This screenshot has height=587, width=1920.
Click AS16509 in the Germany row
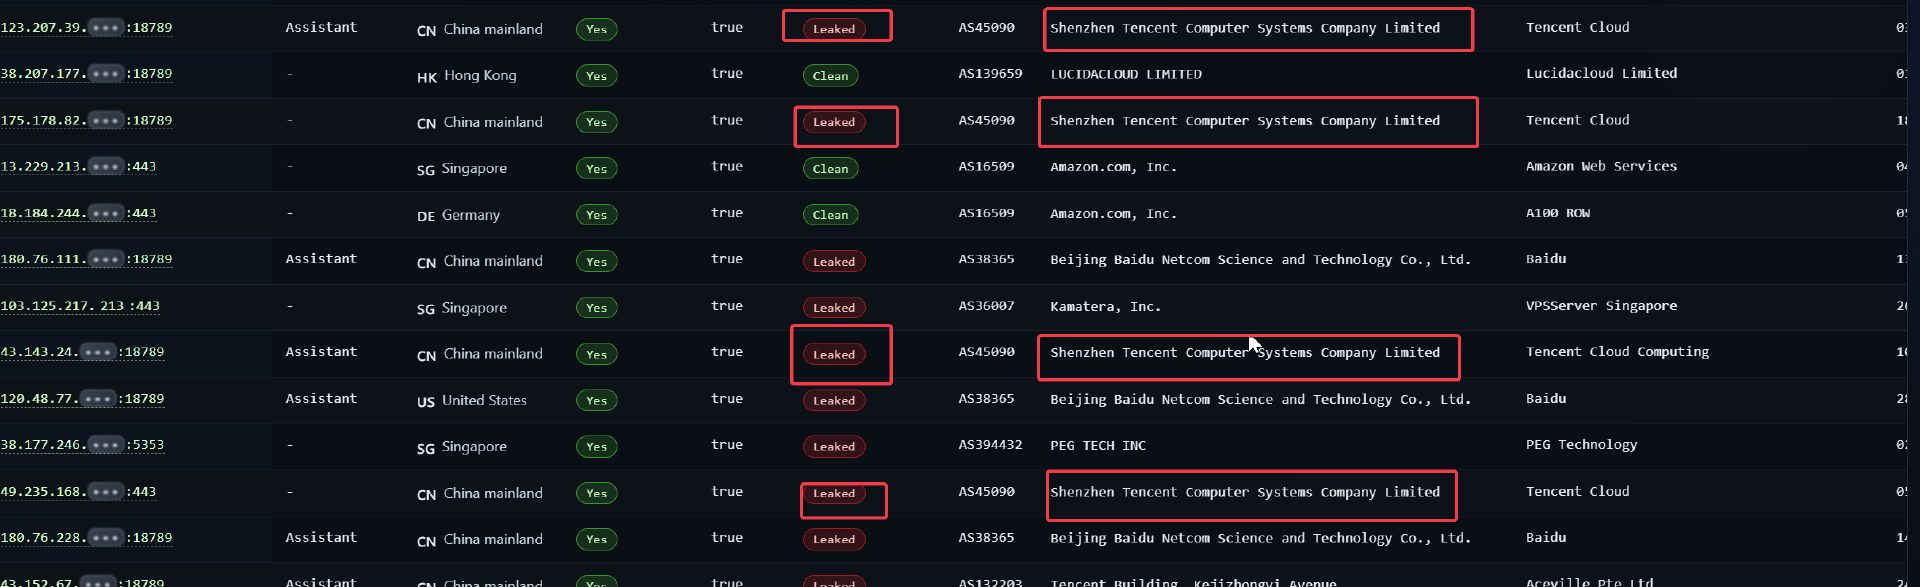pos(986,213)
